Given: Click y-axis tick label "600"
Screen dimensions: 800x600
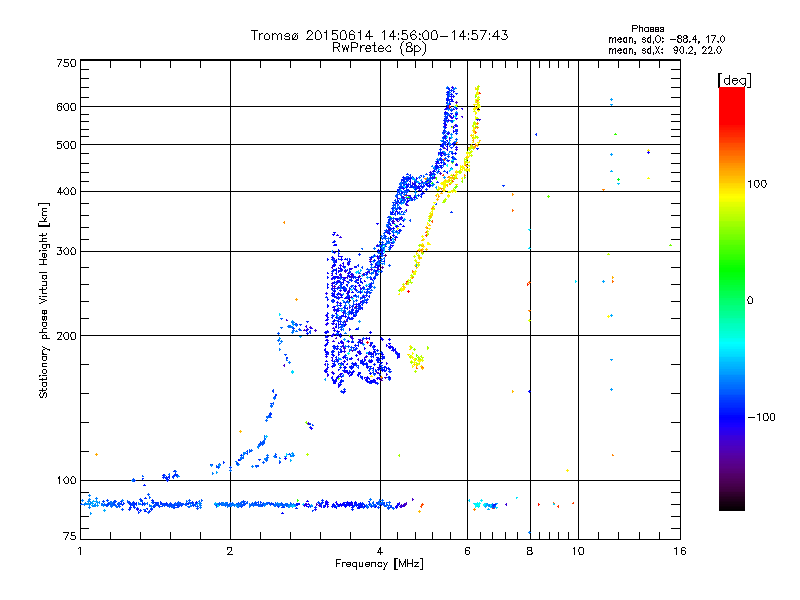Looking at the screenshot, I should point(66,107).
